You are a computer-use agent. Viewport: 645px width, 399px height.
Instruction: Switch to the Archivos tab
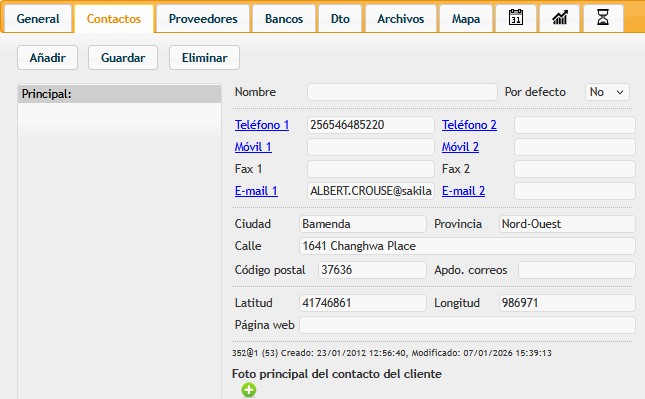[401, 19]
